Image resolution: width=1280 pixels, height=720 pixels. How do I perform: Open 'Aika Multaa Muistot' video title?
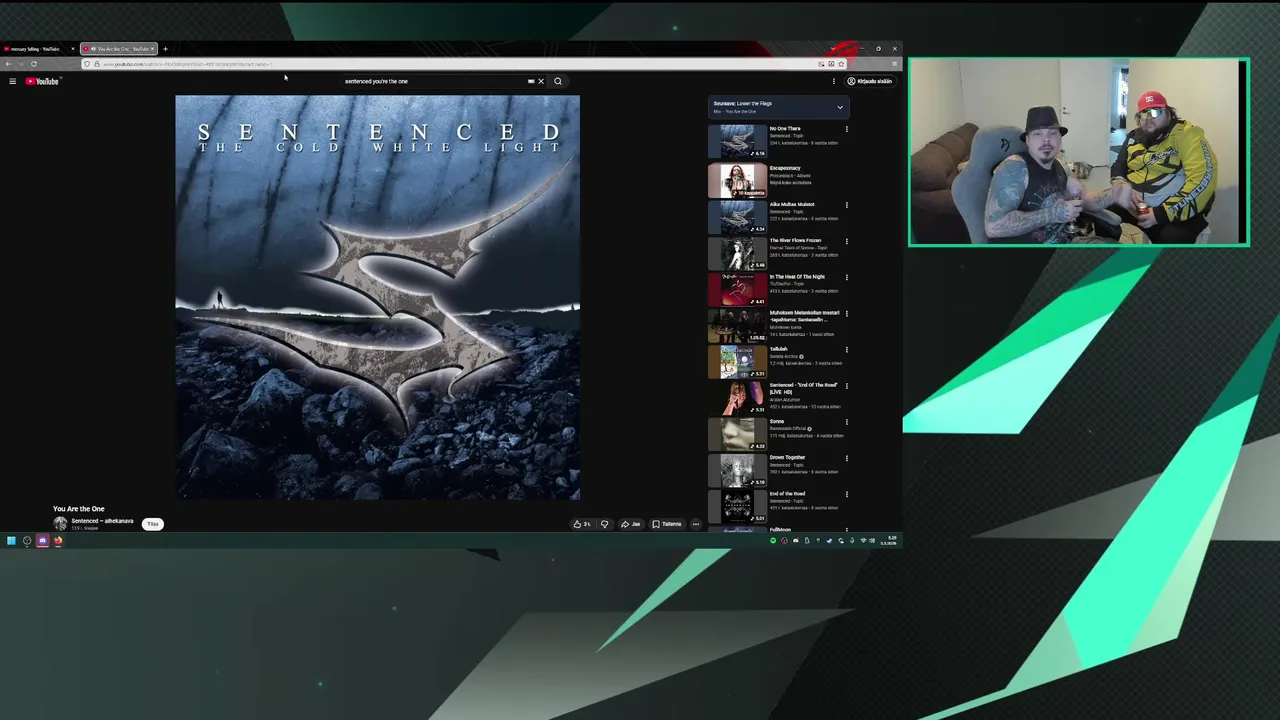point(792,205)
